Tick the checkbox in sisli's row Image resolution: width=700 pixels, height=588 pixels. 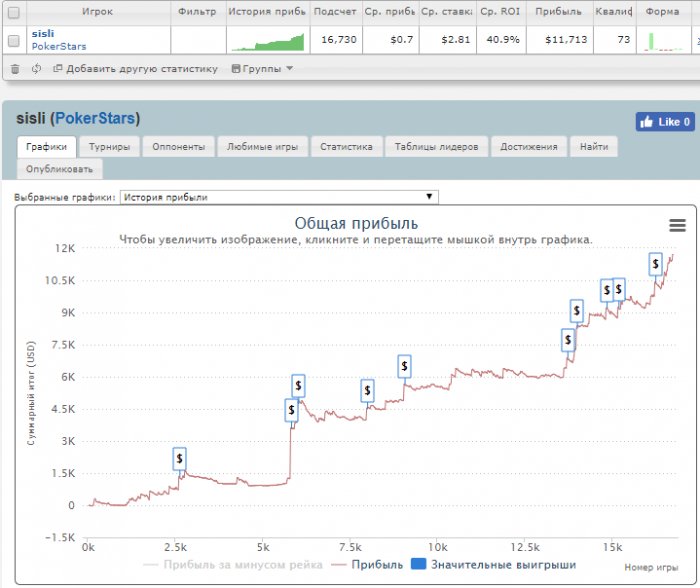pyautogui.click(x=14, y=41)
